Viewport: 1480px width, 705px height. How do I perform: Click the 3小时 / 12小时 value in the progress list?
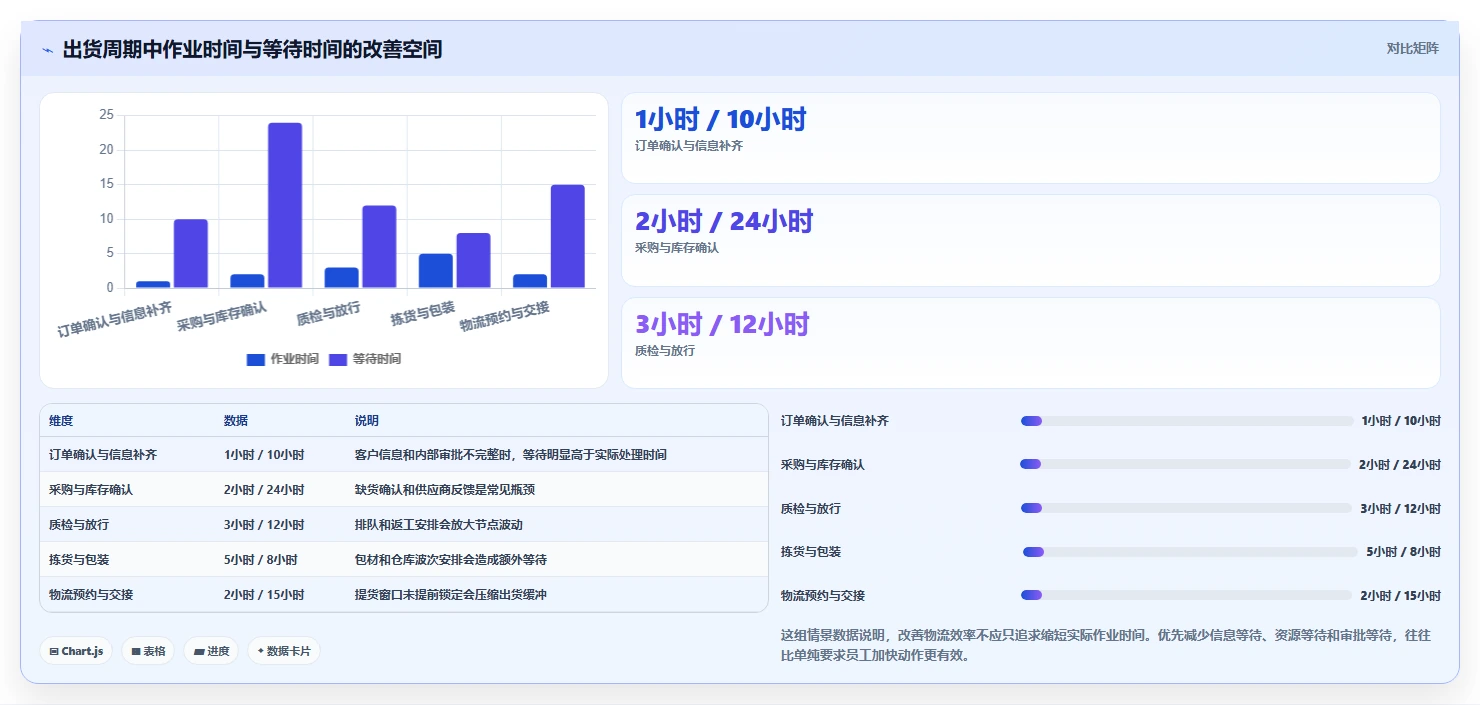tap(1400, 508)
